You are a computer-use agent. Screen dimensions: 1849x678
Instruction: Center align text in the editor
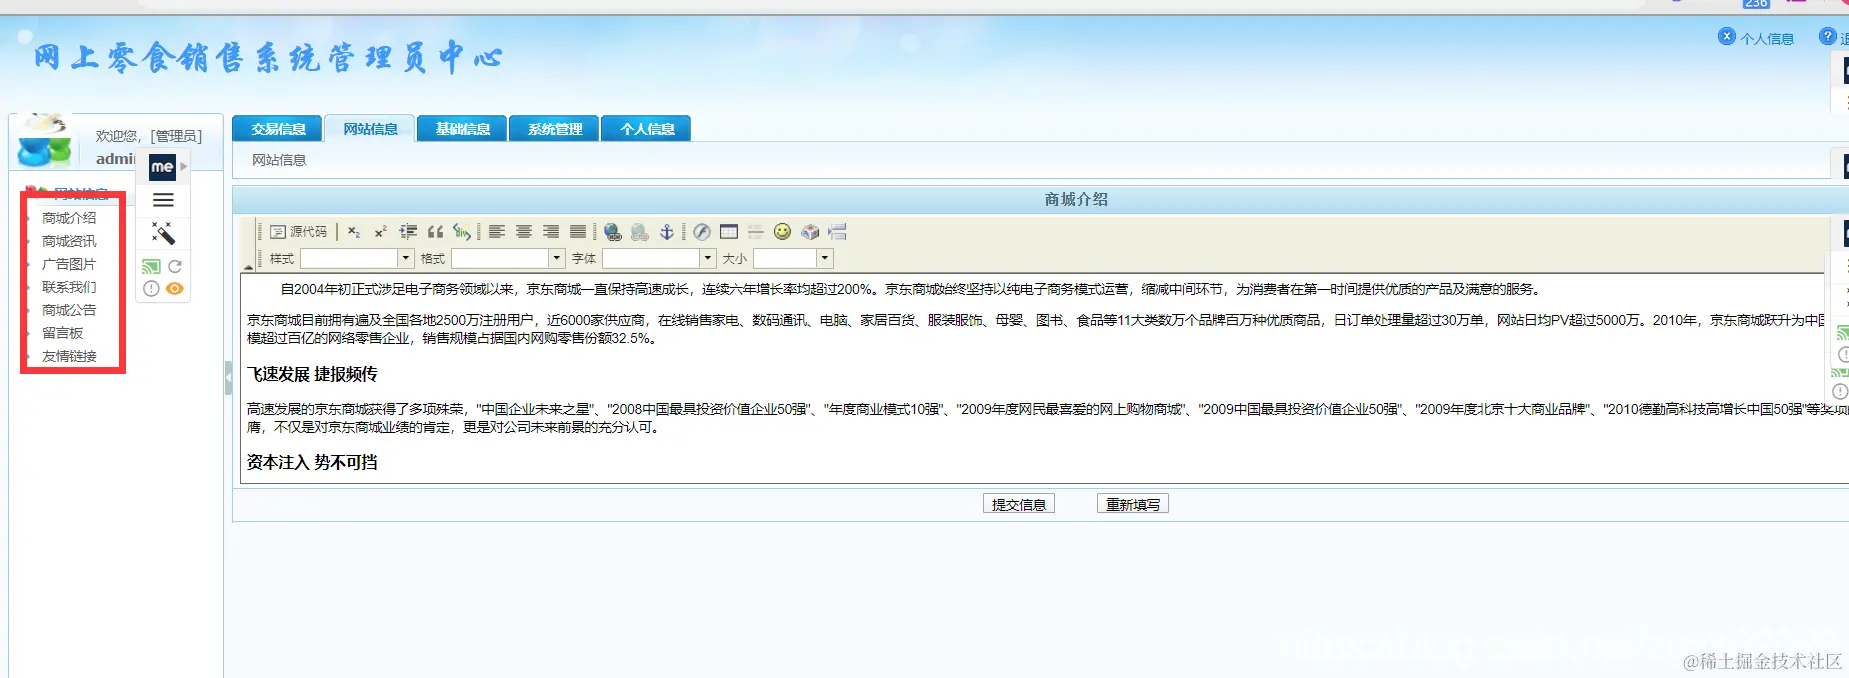click(524, 232)
